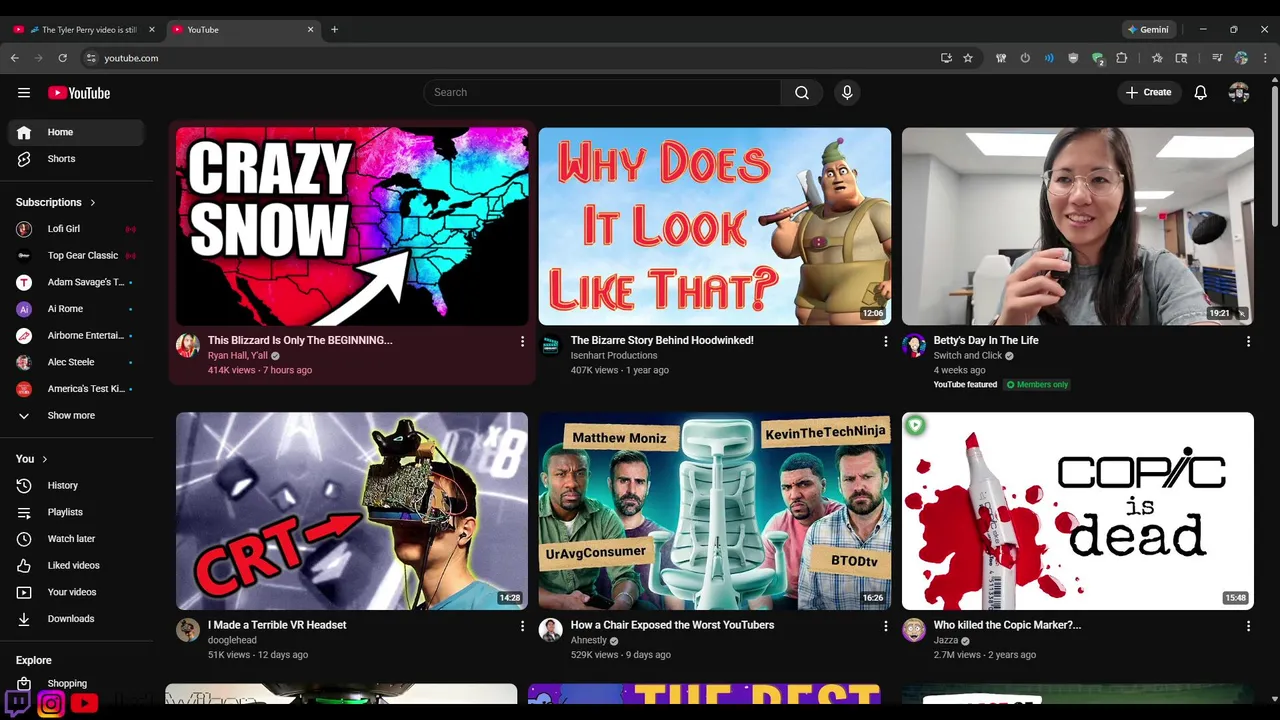Focus the YouTube search box

602,92
